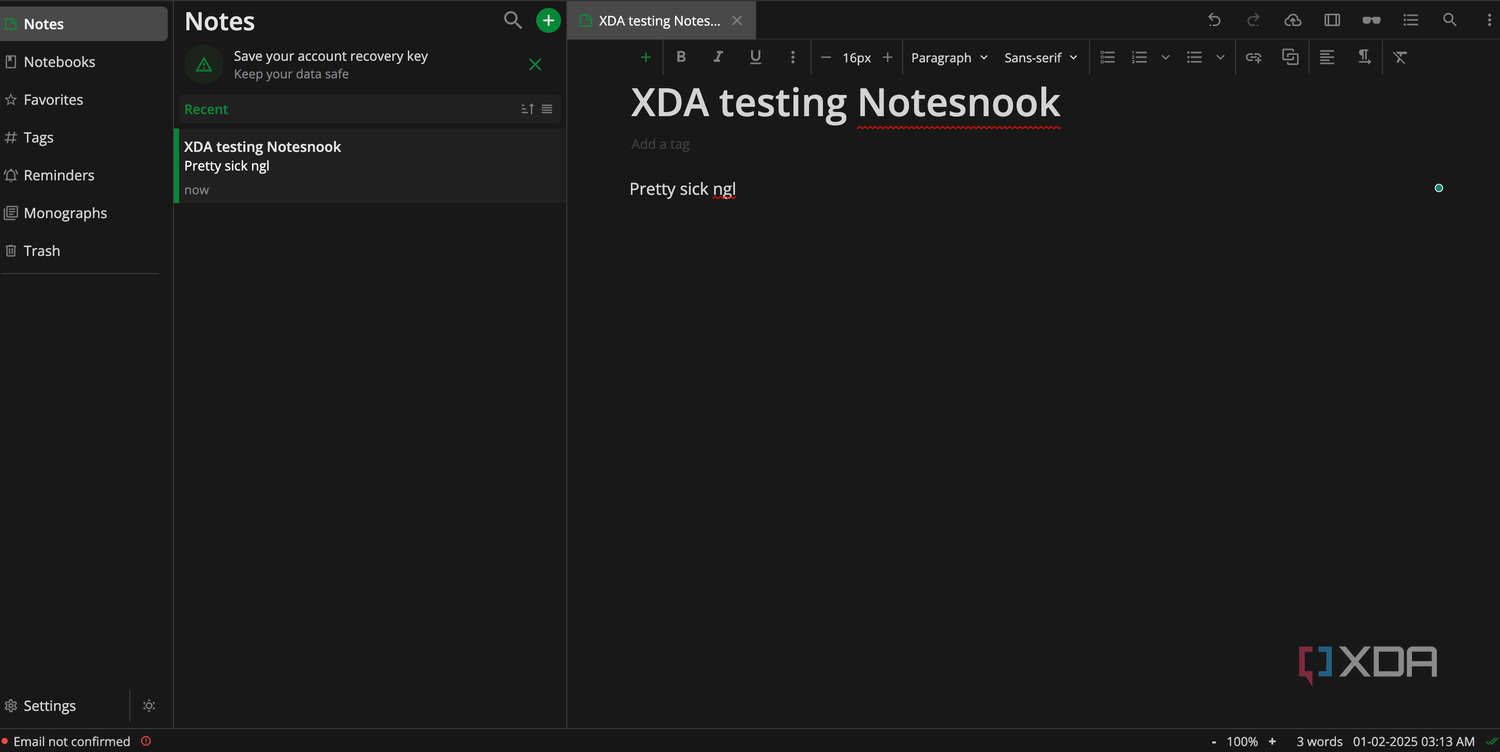Toggle bold formatting in editor toolbar
Image resolution: width=1500 pixels, height=752 pixels.
[x=681, y=57]
